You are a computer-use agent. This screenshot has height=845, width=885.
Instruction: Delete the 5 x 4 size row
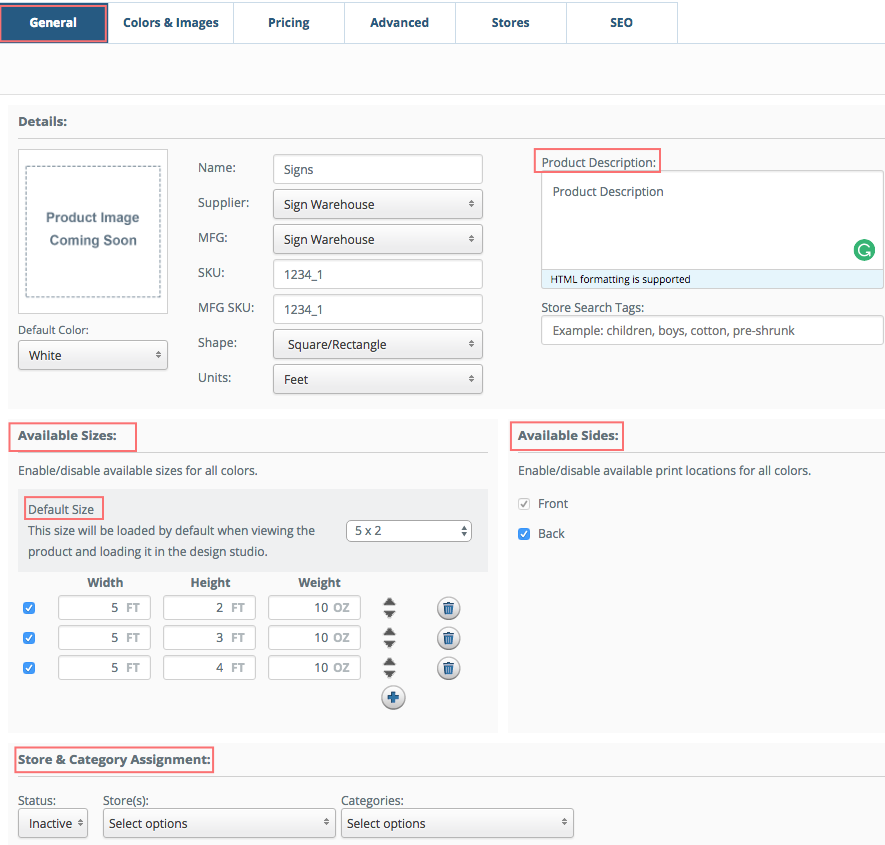click(448, 668)
